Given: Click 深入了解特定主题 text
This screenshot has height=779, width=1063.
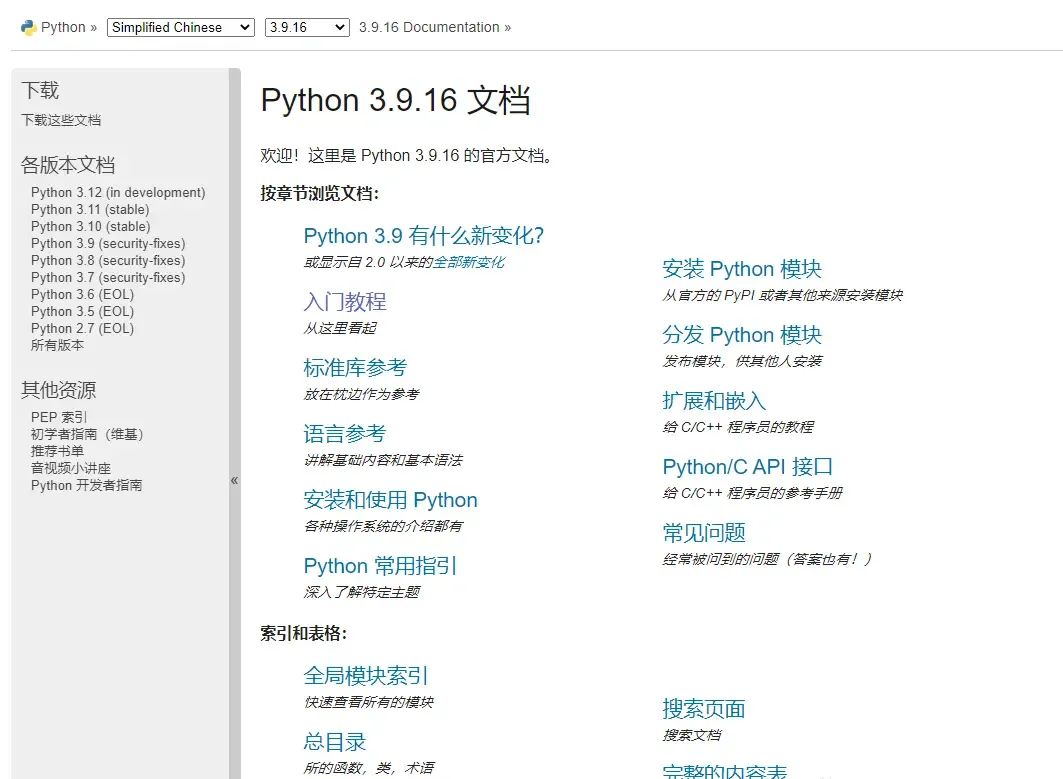Looking at the screenshot, I should tap(361, 592).
